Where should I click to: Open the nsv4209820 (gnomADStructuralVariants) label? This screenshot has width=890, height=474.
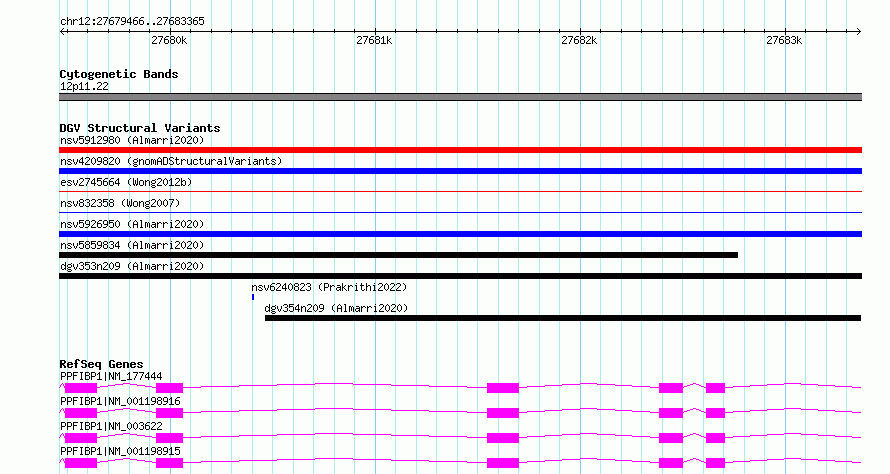coord(171,161)
